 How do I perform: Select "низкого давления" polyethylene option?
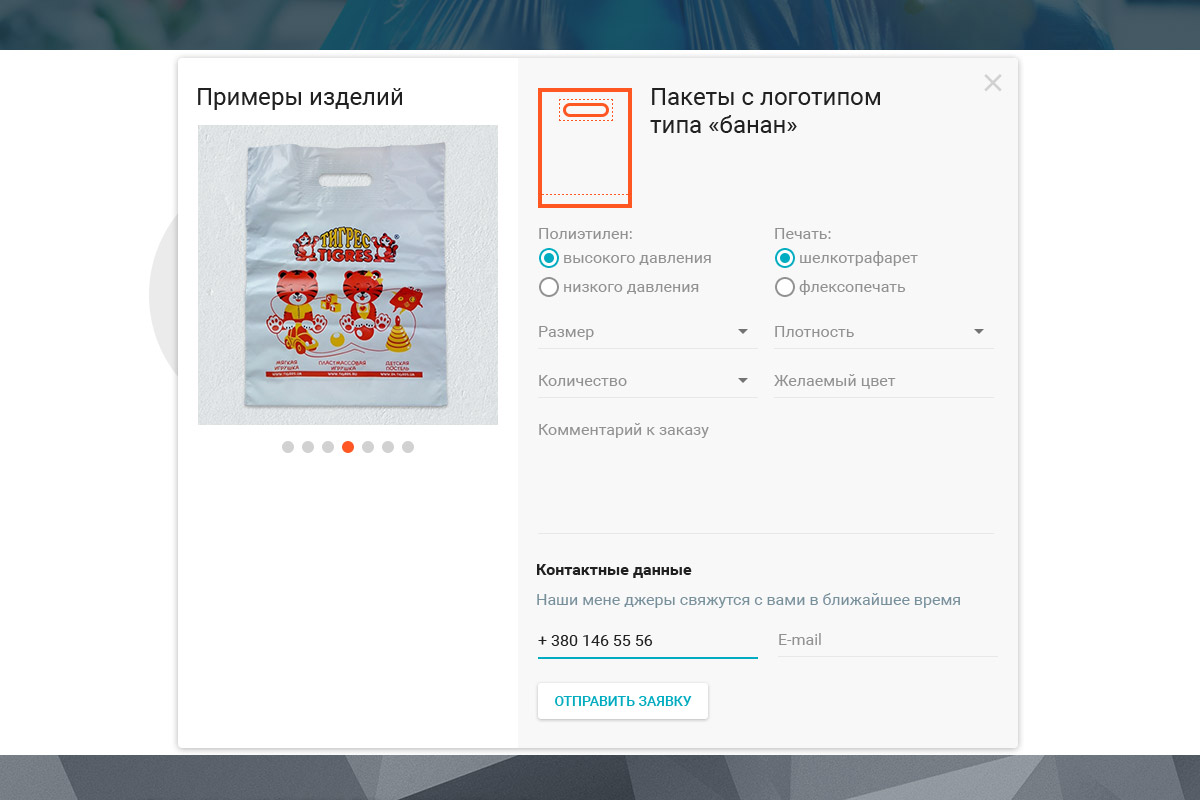[549, 287]
